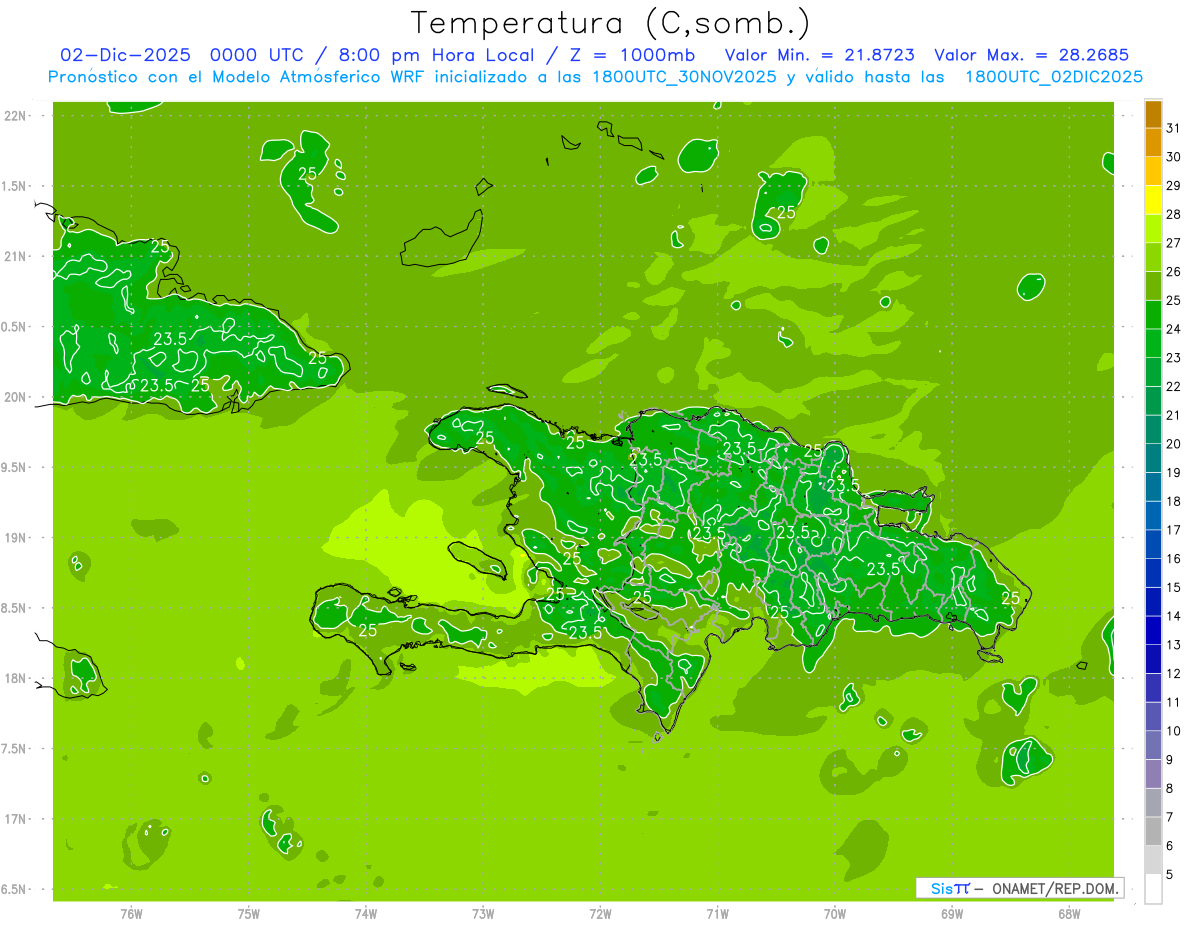Click 'Valor Max. = 28.2685' text

tap(1031, 55)
